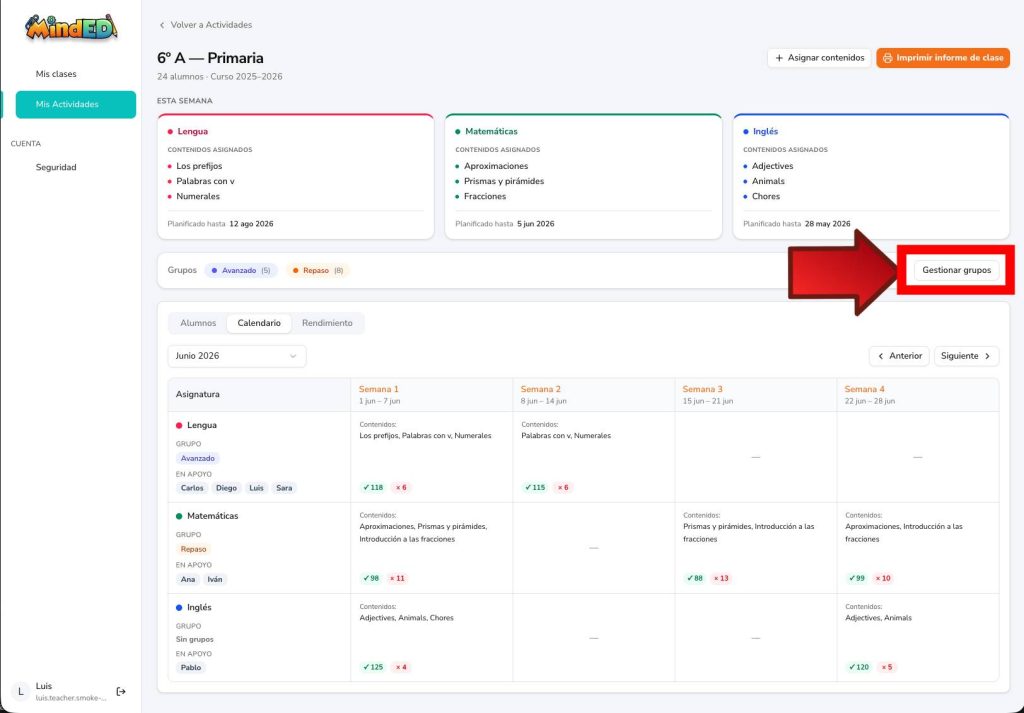
Task: Select the Carlos support student chip
Action: coord(192,488)
